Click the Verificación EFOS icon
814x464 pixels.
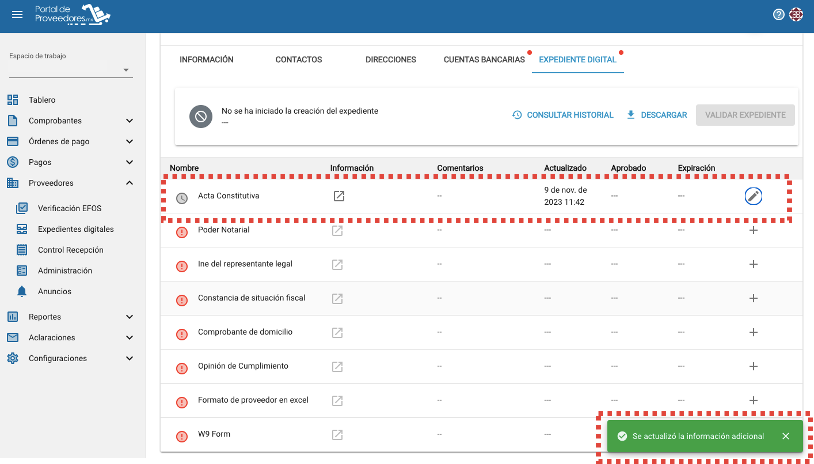(x=22, y=208)
